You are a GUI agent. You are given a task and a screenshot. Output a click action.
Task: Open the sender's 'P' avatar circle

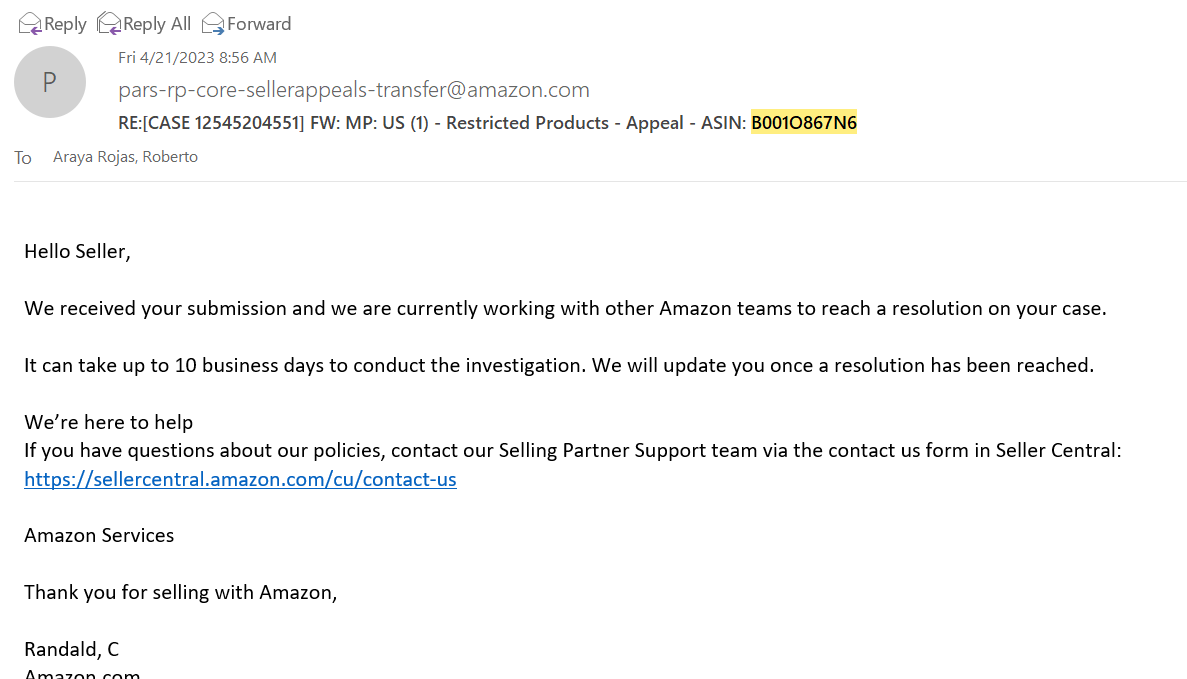tap(49, 82)
